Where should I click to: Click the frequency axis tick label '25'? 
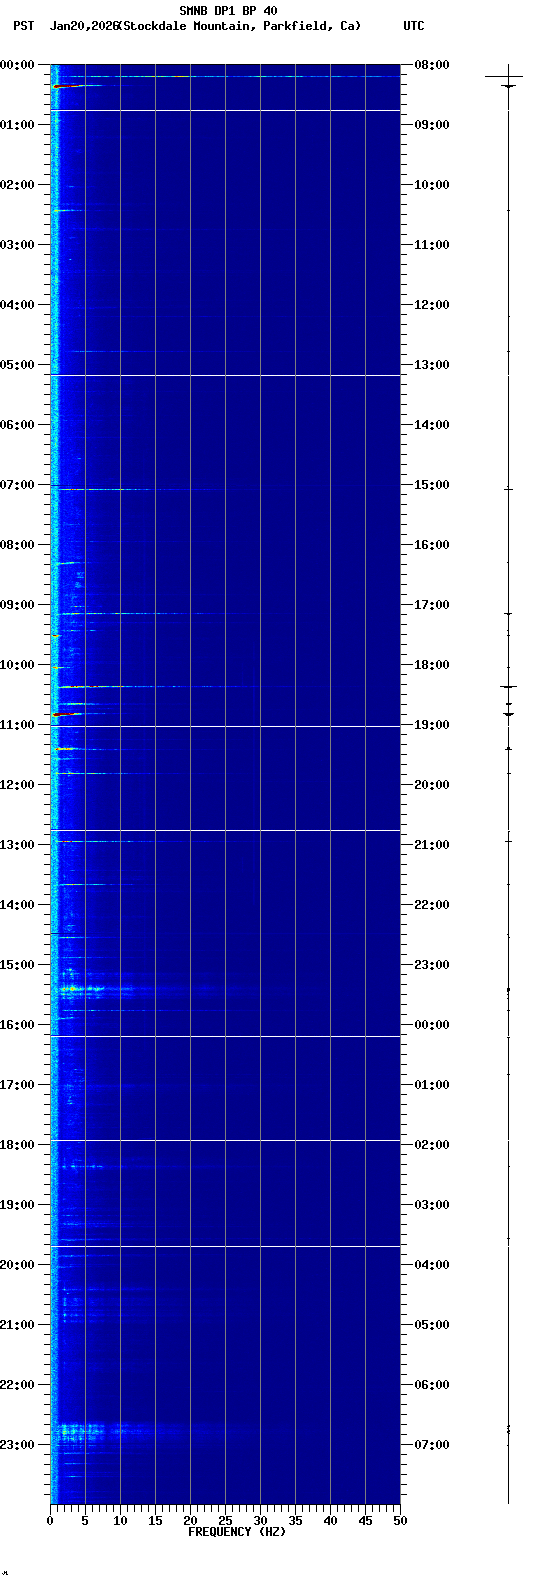[225, 1521]
